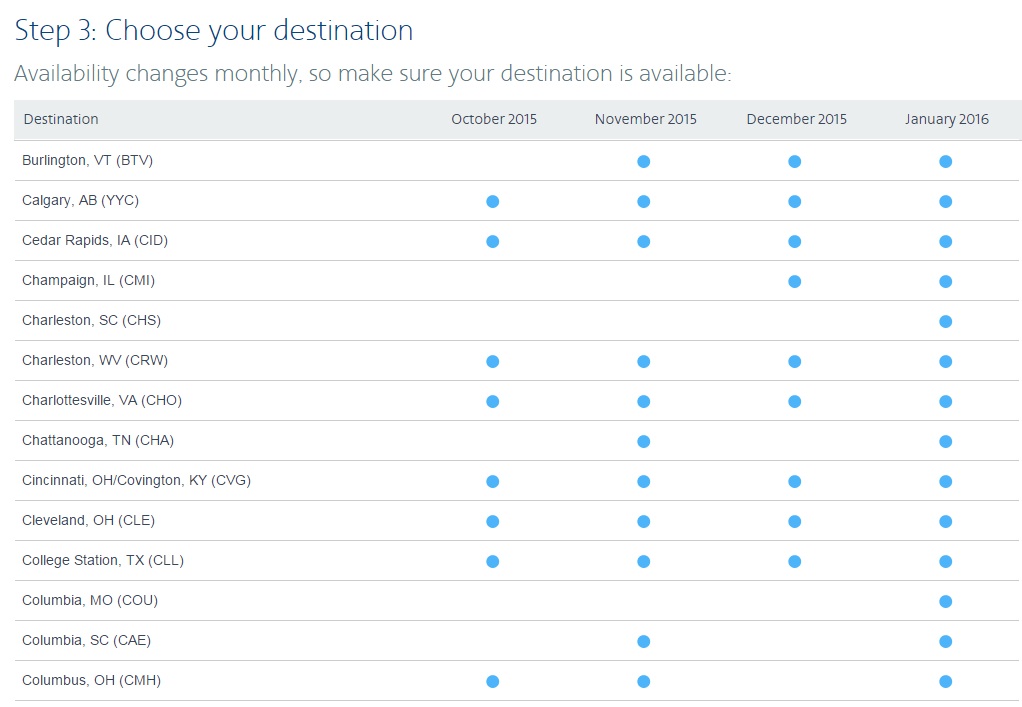Click College Station January 2016 dot
Image resolution: width=1022 pixels, height=707 pixels.
tap(945, 561)
